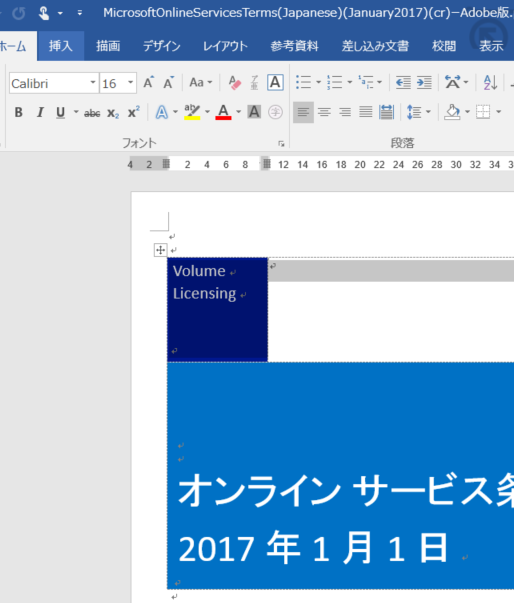Apply subscript formatting
Screen dimensions: 514x603
pyautogui.click(x=113, y=113)
